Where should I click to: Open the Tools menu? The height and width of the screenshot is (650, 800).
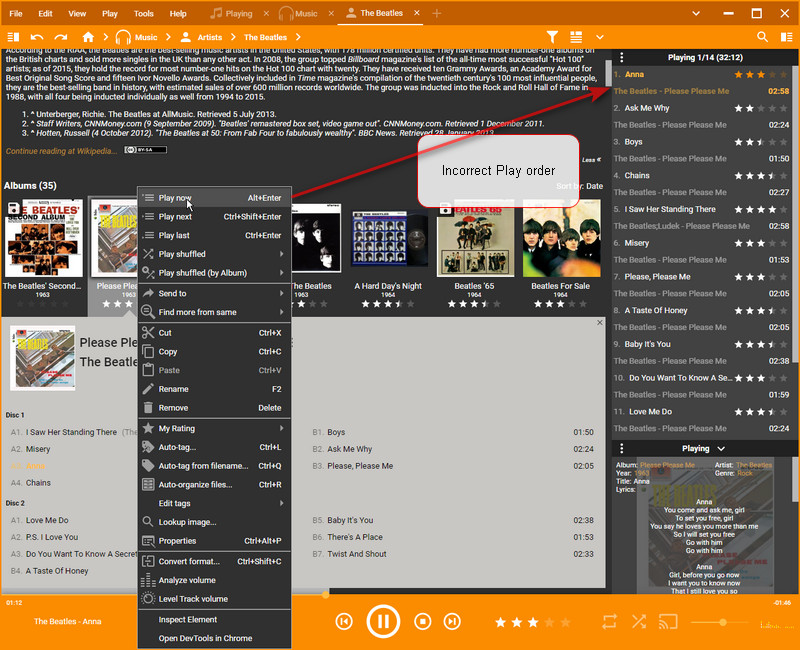click(x=144, y=14)
